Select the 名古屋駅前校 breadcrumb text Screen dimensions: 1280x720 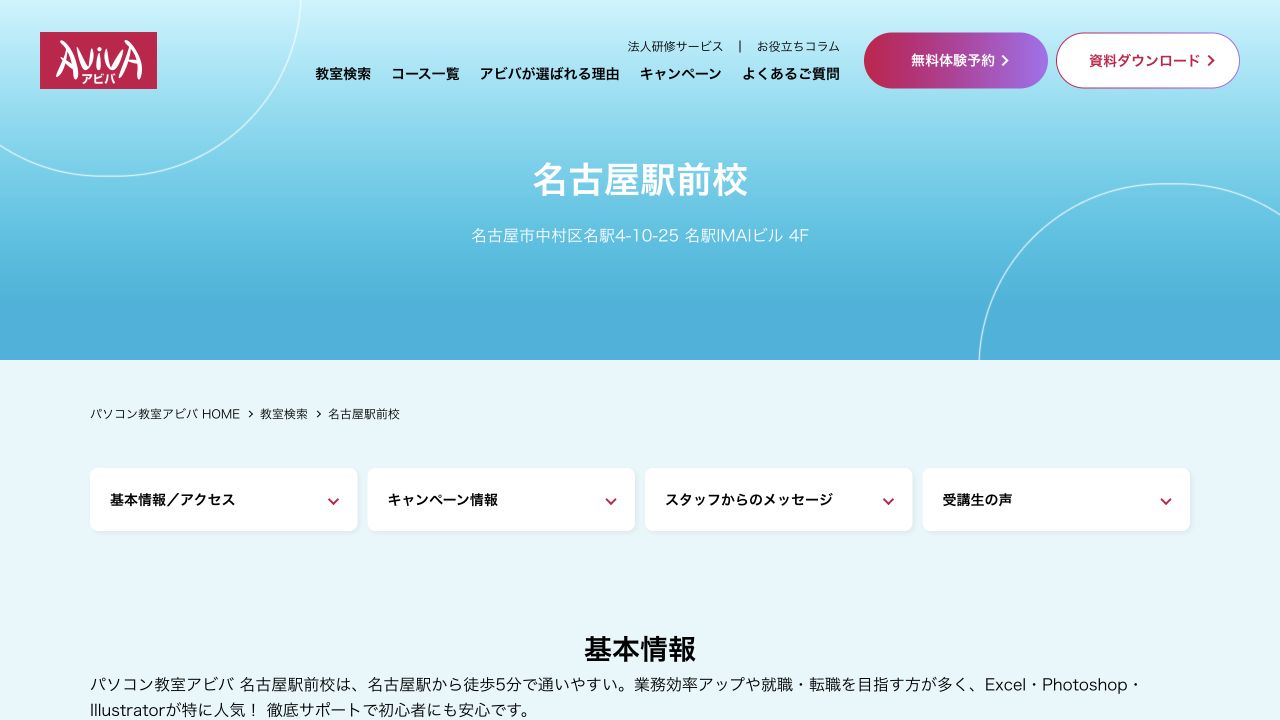(x=364, y=414)
